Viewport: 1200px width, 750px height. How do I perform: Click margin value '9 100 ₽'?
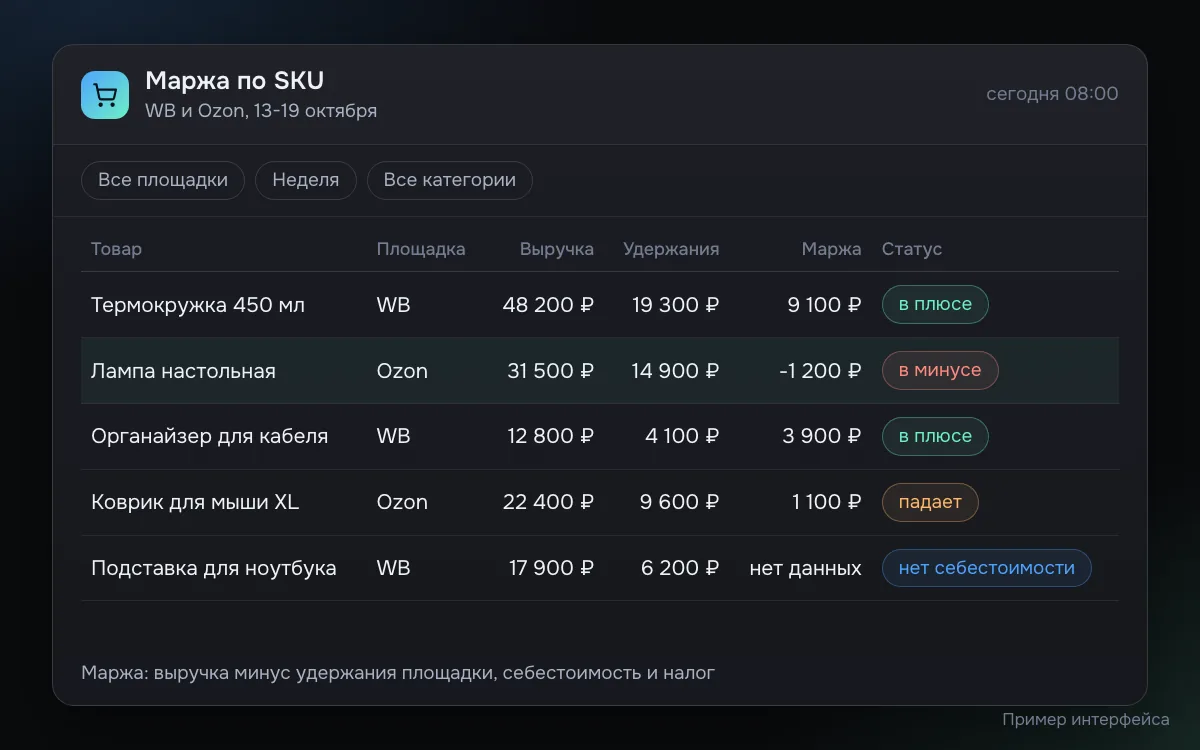tap(824, 305)
